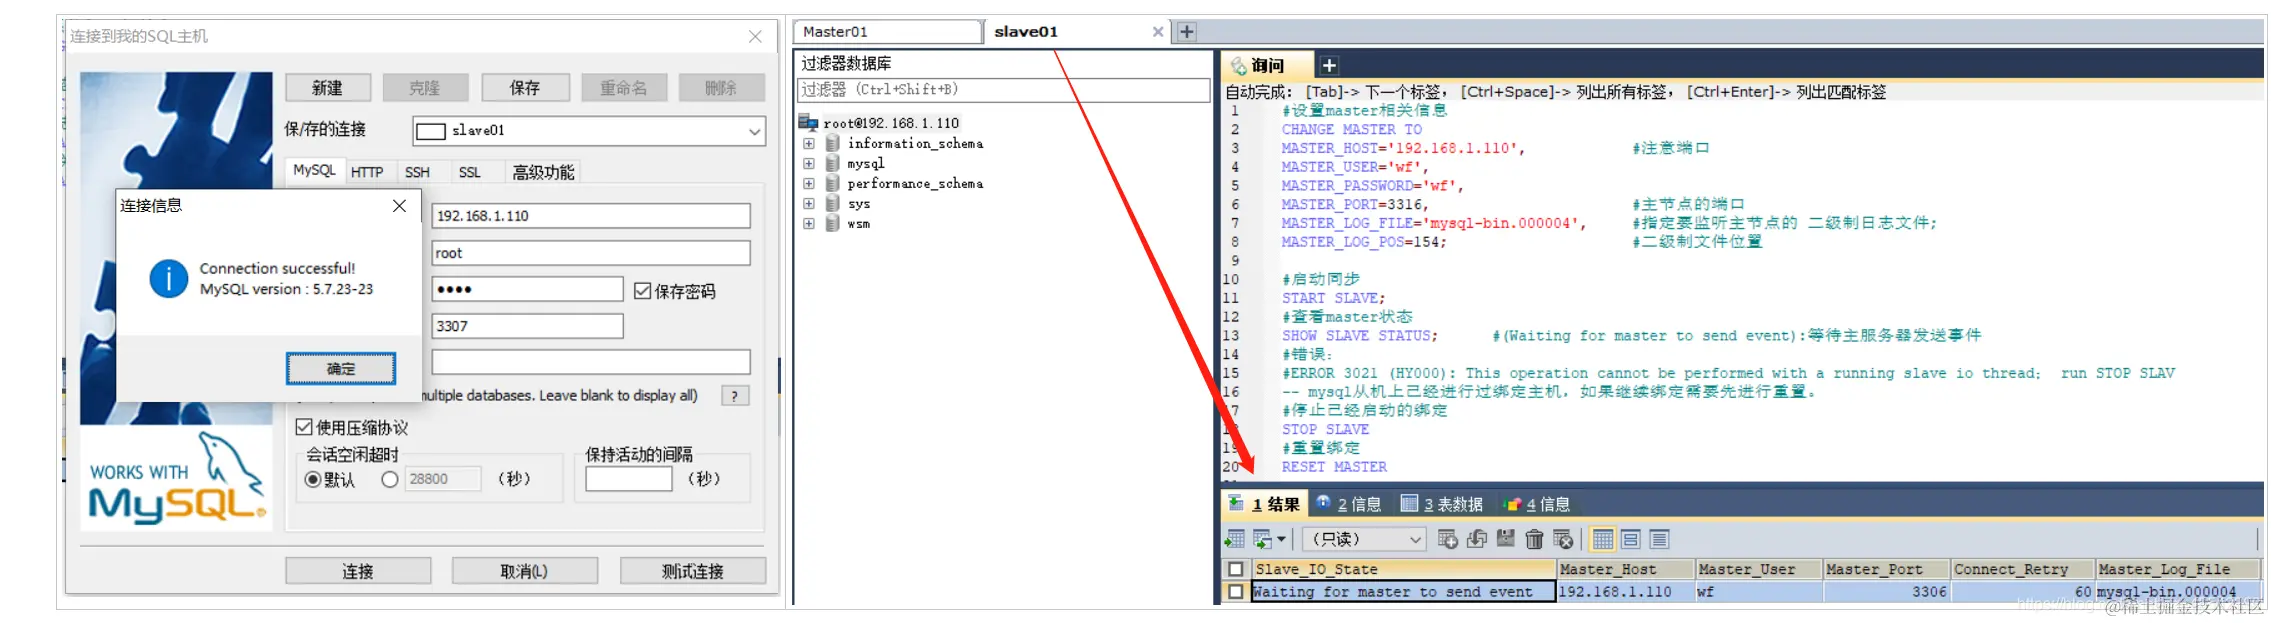Select the root@192.168.1.110 tree node
Screen dimensions: 2271x623
click(x=891, y=123)
